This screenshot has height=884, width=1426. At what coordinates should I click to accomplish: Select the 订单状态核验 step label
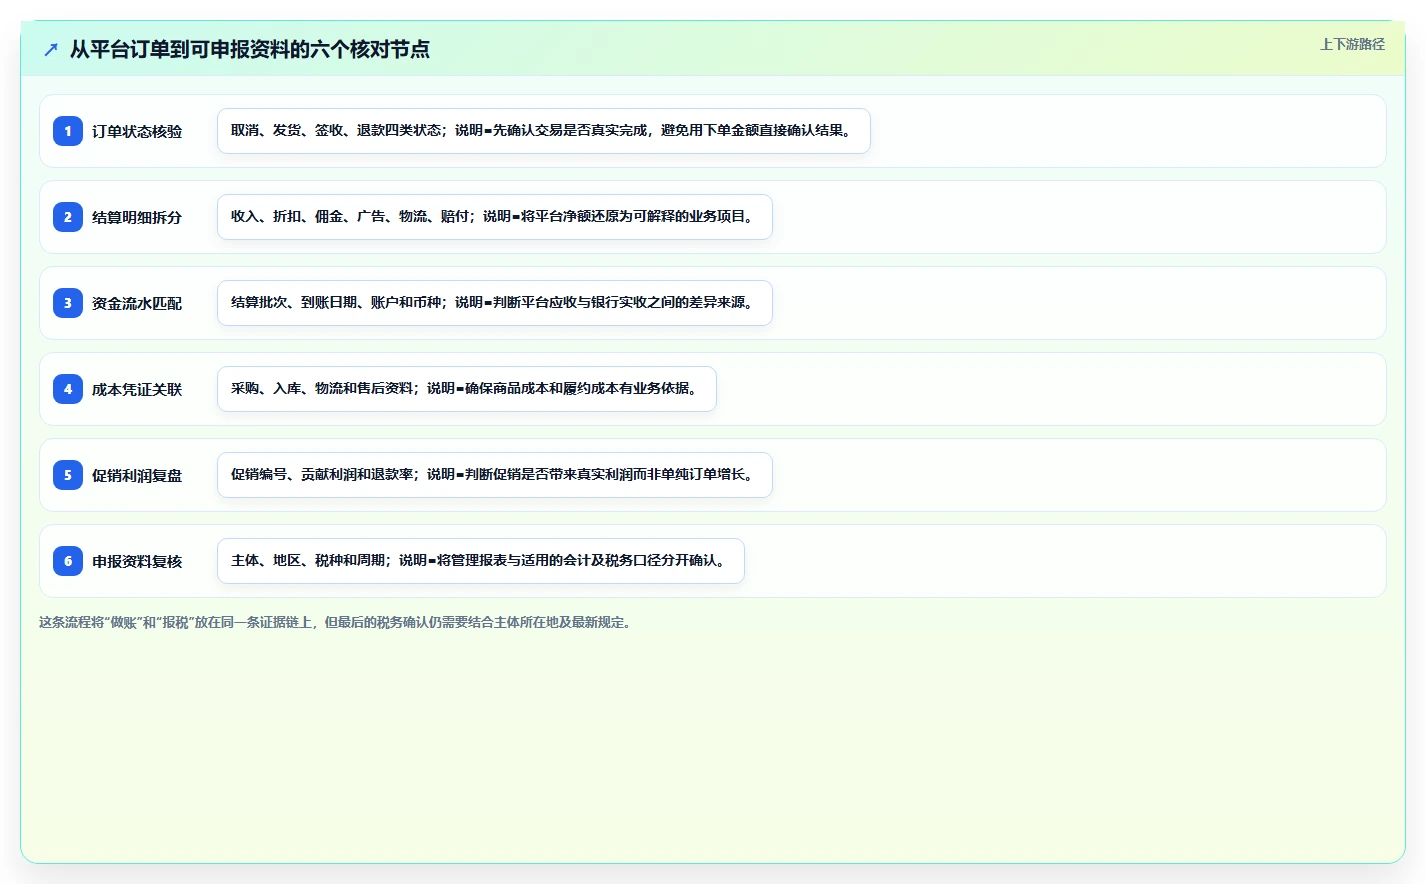pos(137,131)
